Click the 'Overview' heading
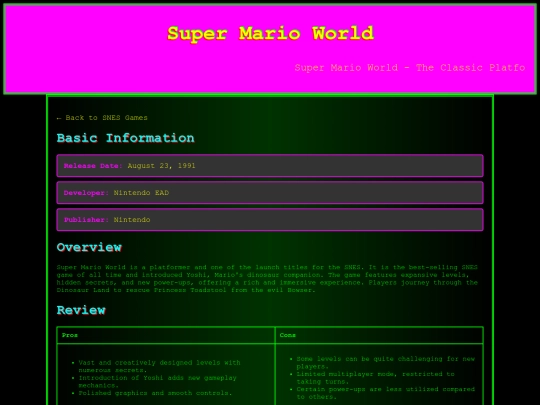The image size is (540, 405). tap(89, 247)
